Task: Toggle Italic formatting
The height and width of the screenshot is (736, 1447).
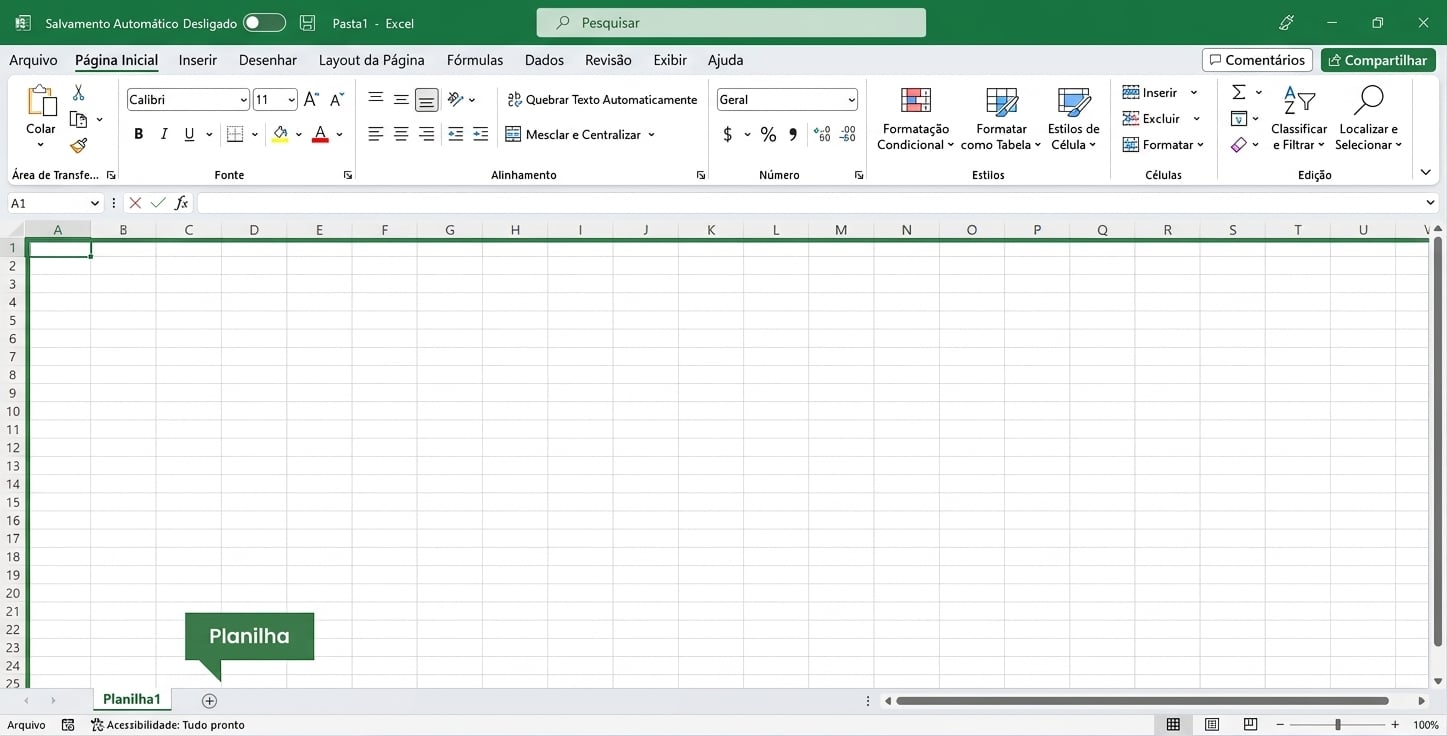Action: 163,134
